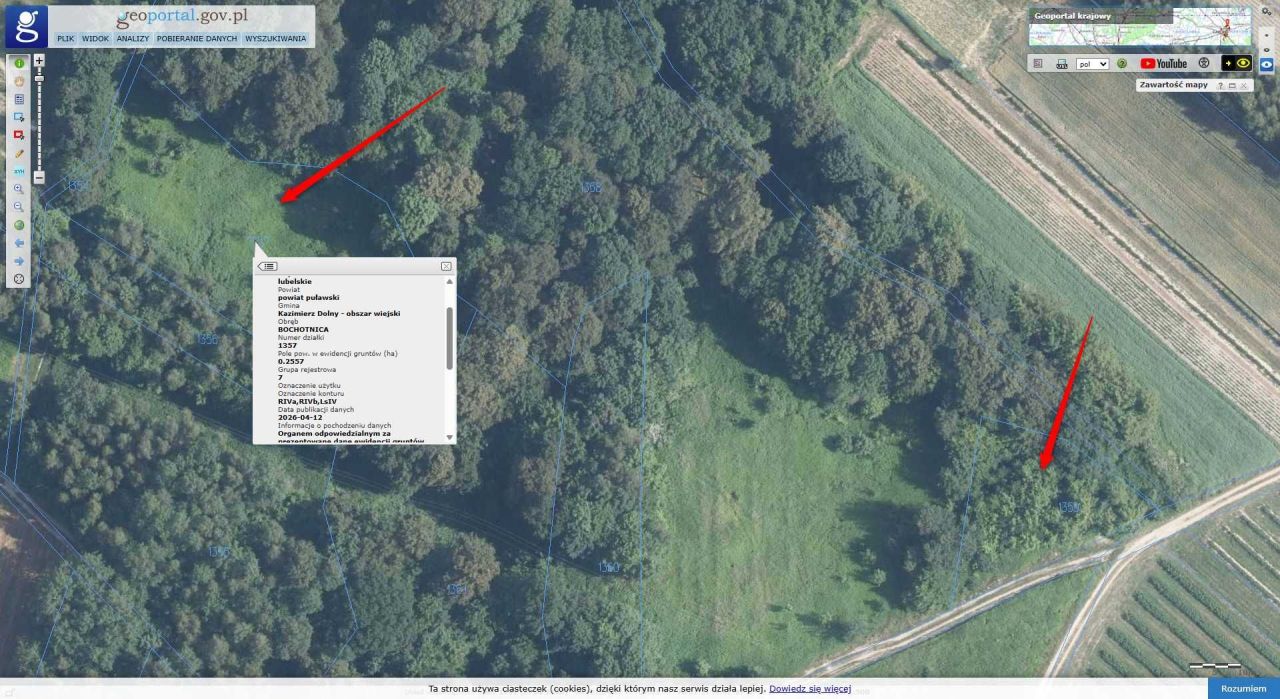
Task: Open the green help question icon
Action: click(1122, 63)
